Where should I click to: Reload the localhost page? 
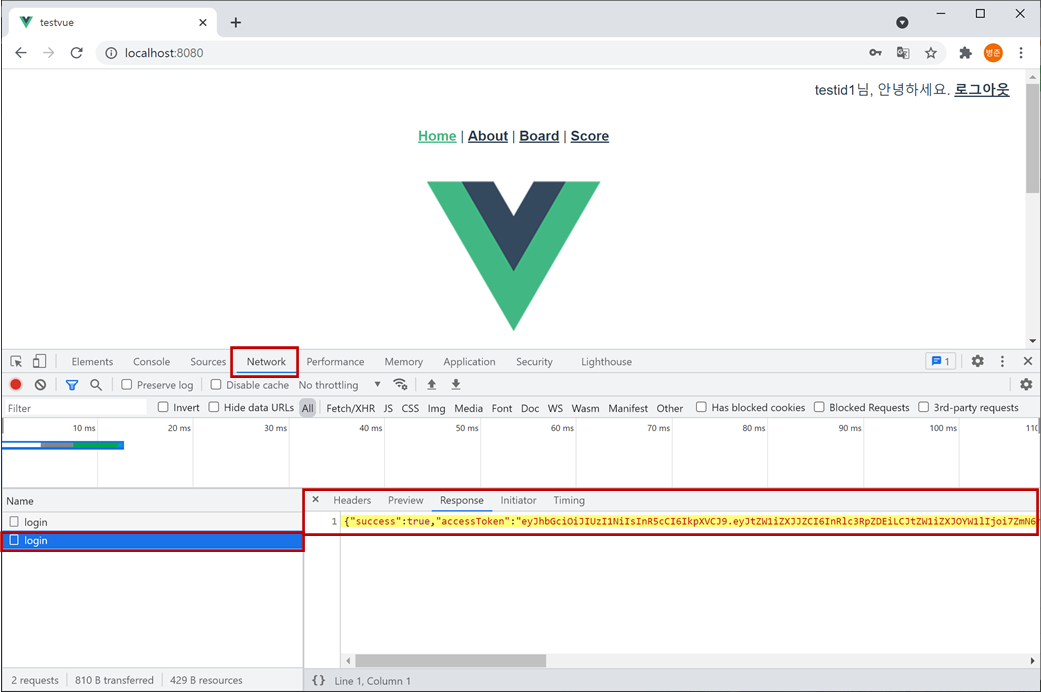76,52
